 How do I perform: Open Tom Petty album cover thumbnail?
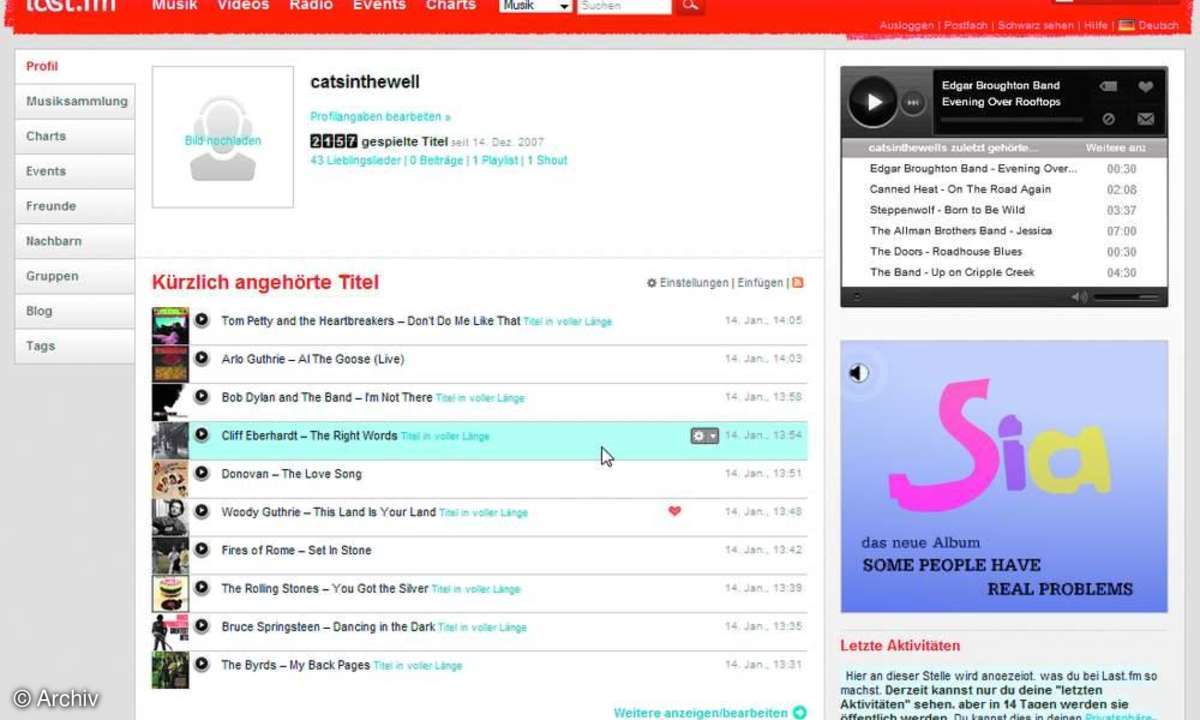(x=170, y=325)
